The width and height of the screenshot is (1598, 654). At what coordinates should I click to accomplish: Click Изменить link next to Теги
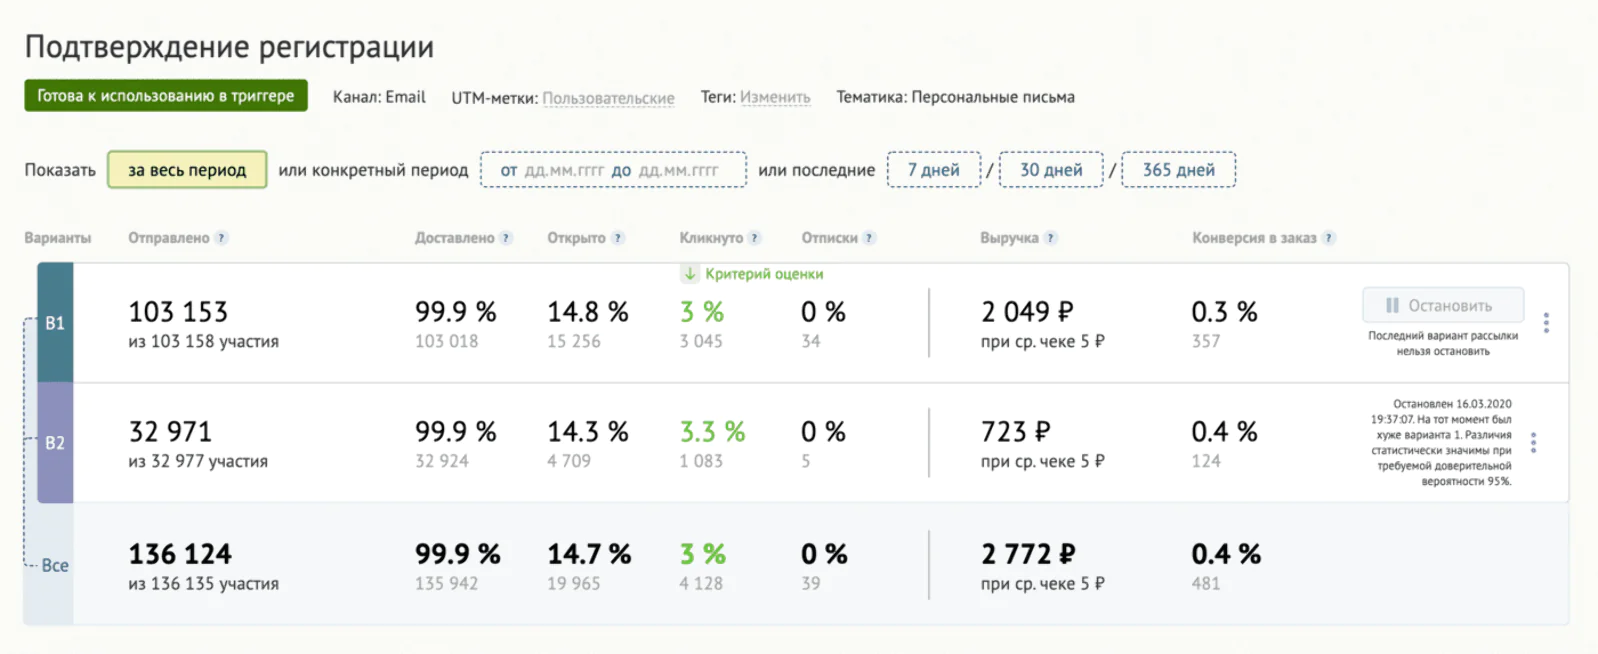coord(775,97)
